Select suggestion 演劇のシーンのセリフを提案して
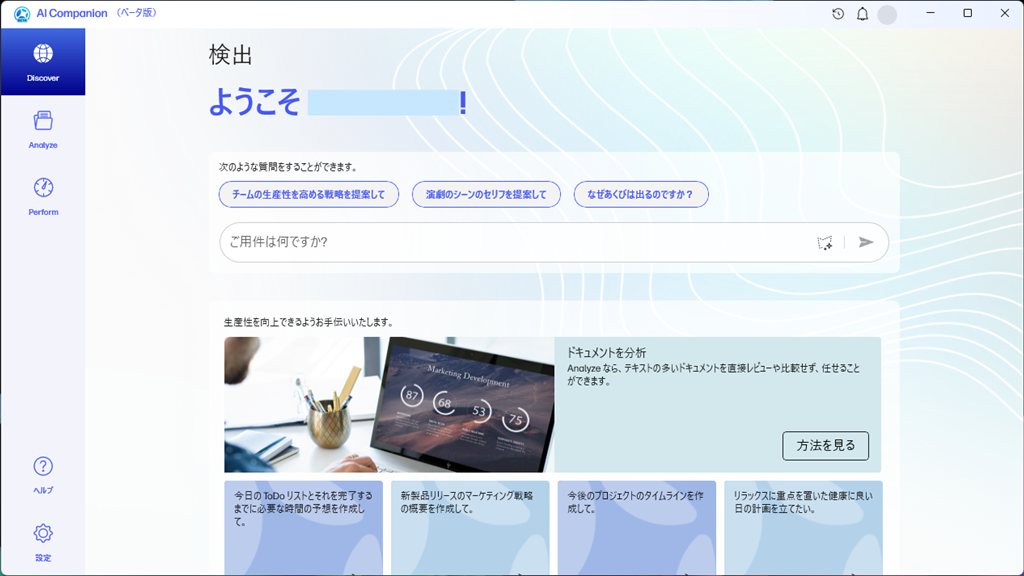This screenshot has width=1024, height=576. 487,195
